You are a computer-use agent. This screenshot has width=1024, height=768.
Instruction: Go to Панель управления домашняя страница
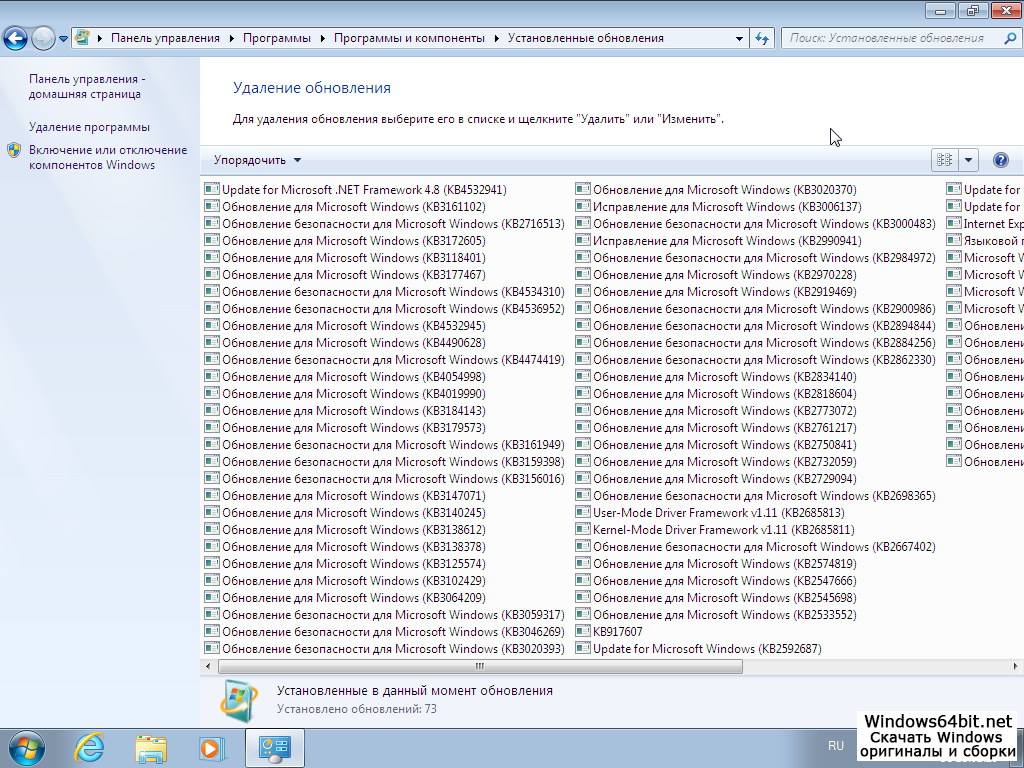[86, 86]
